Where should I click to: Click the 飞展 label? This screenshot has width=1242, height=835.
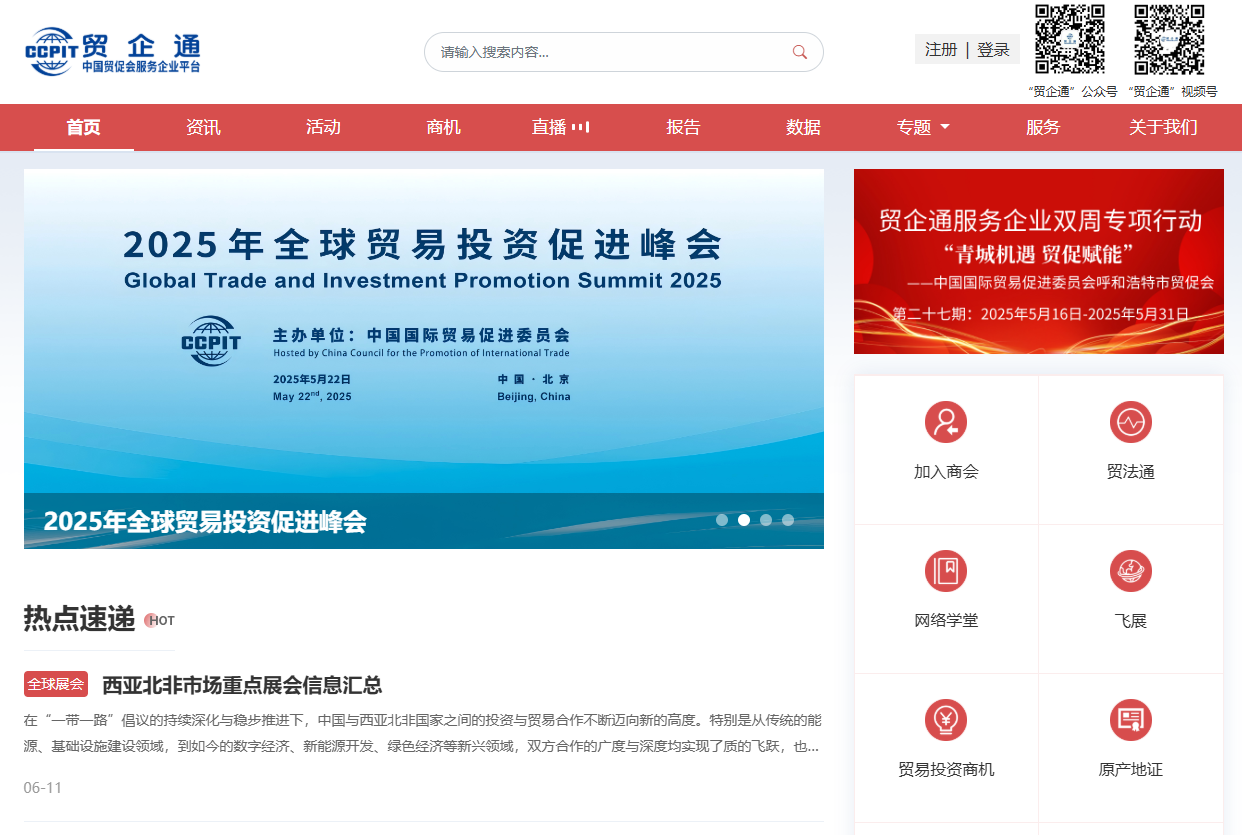(1131, 621)
